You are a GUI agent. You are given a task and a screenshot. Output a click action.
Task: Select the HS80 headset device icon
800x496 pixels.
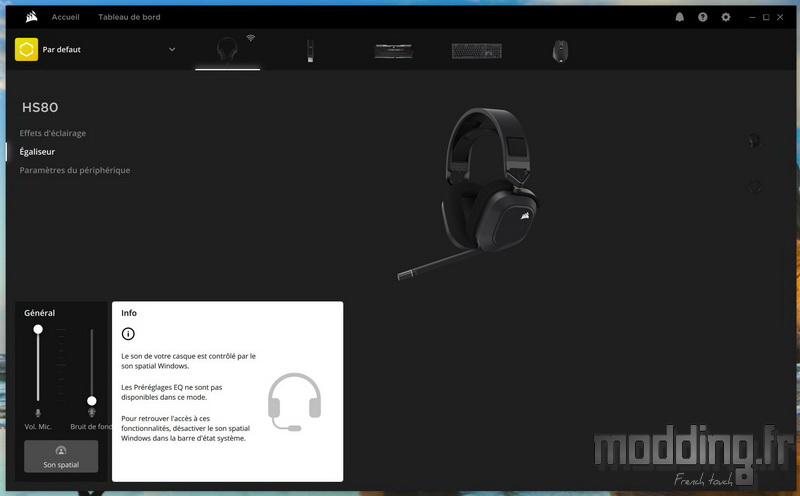pyautogui.click(x=227, y=50)
